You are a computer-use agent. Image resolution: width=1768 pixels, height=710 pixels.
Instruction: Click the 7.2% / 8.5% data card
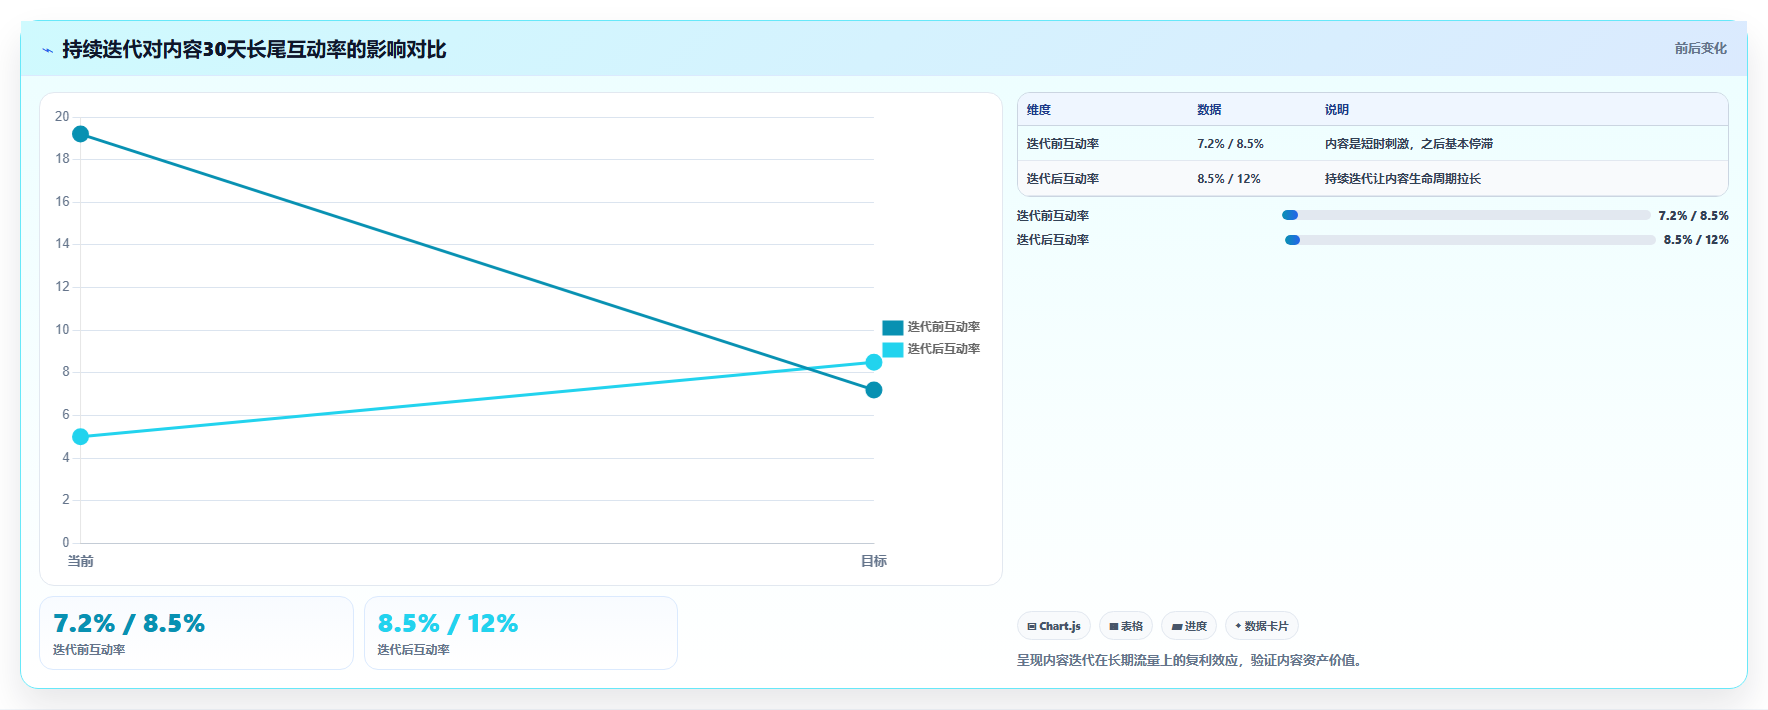(x=196, y=633)
